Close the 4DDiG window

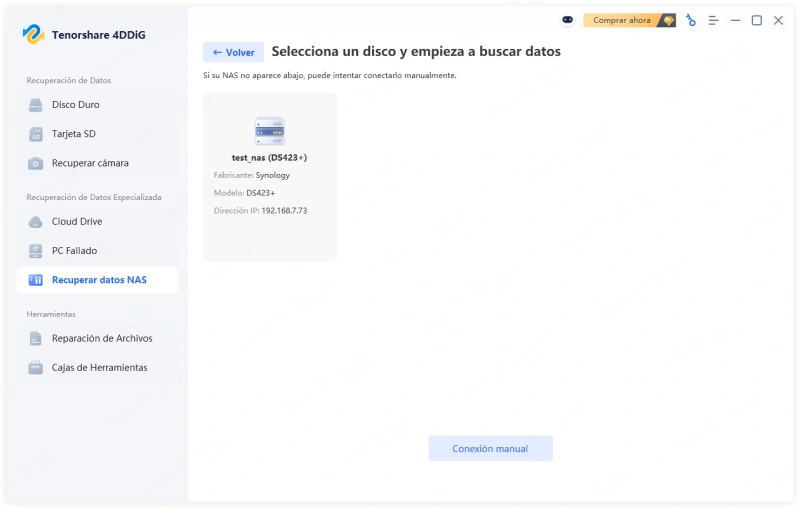pyautogui.click(x=778, y=20)
